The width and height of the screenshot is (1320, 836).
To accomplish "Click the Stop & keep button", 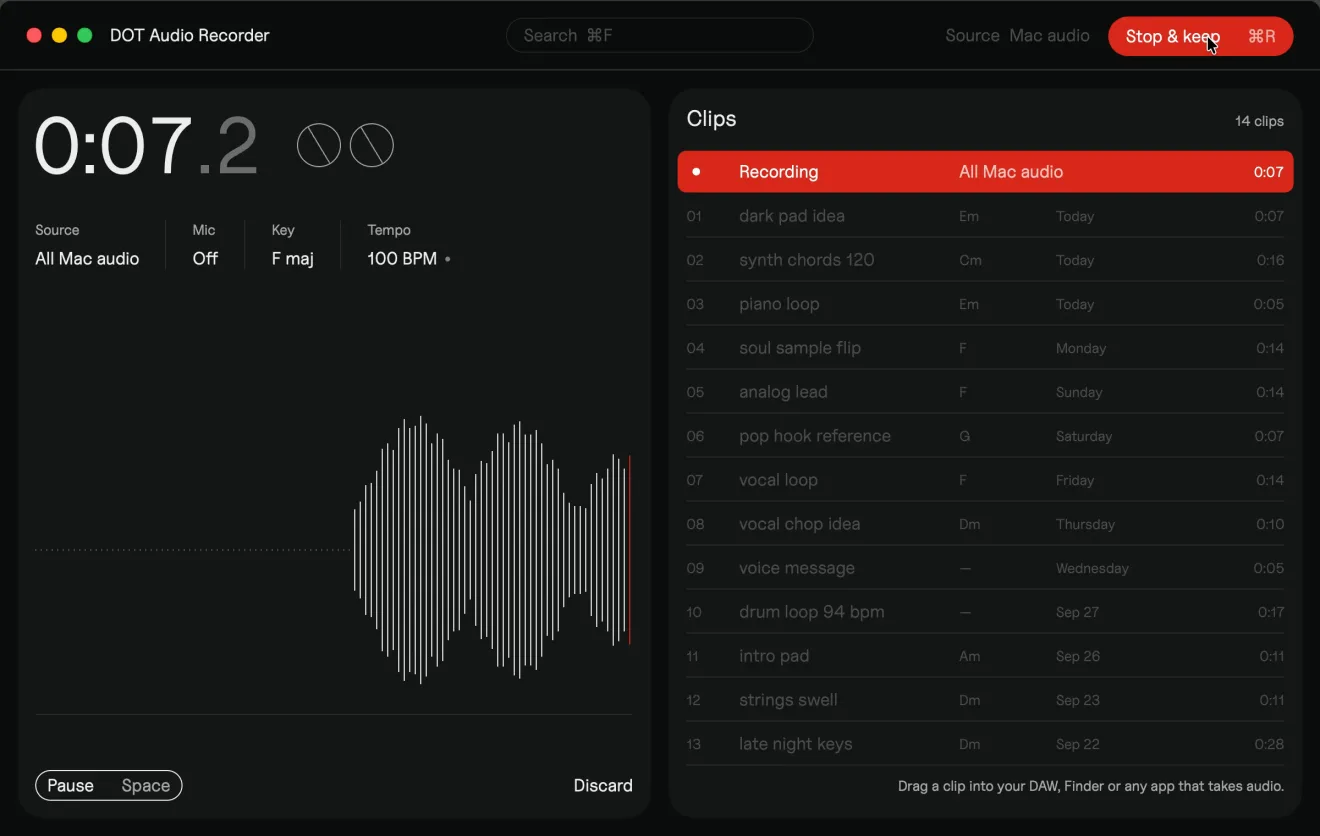I will [x=1200, y=37].
